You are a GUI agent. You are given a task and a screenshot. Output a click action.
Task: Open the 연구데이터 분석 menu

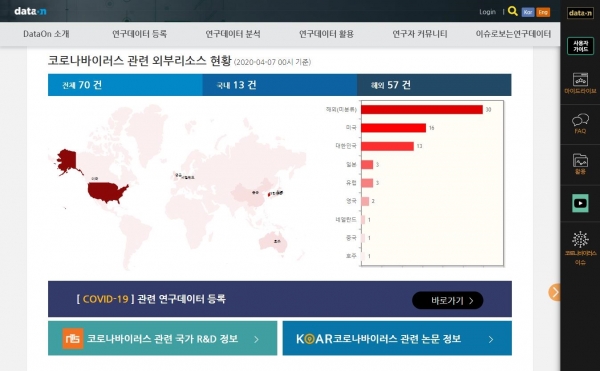(x=233, y=34)
